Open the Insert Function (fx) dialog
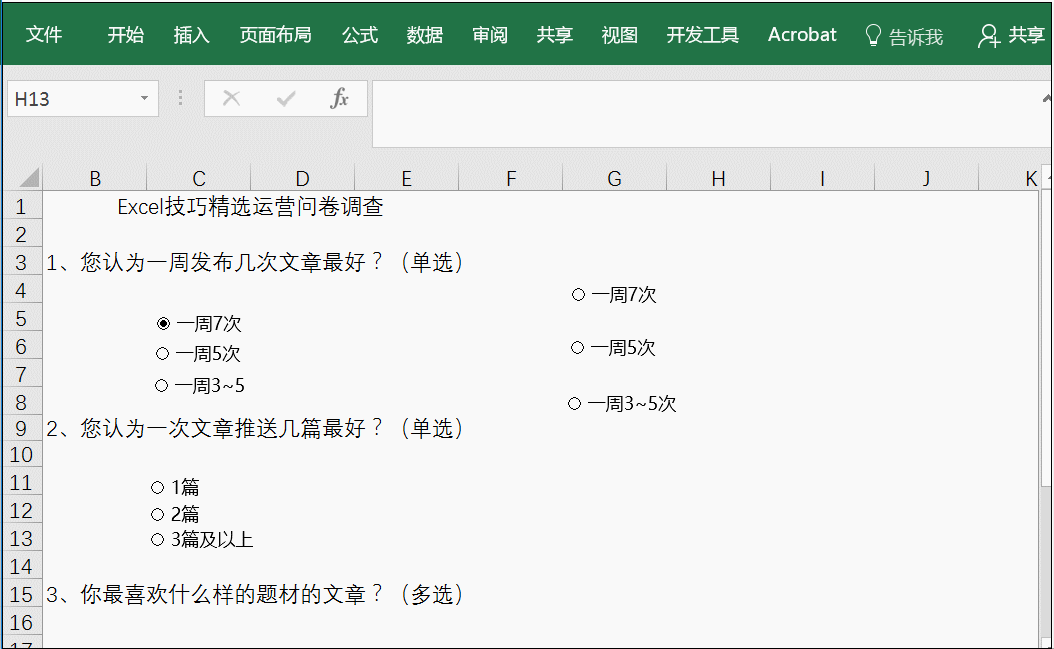 (340, 98)
